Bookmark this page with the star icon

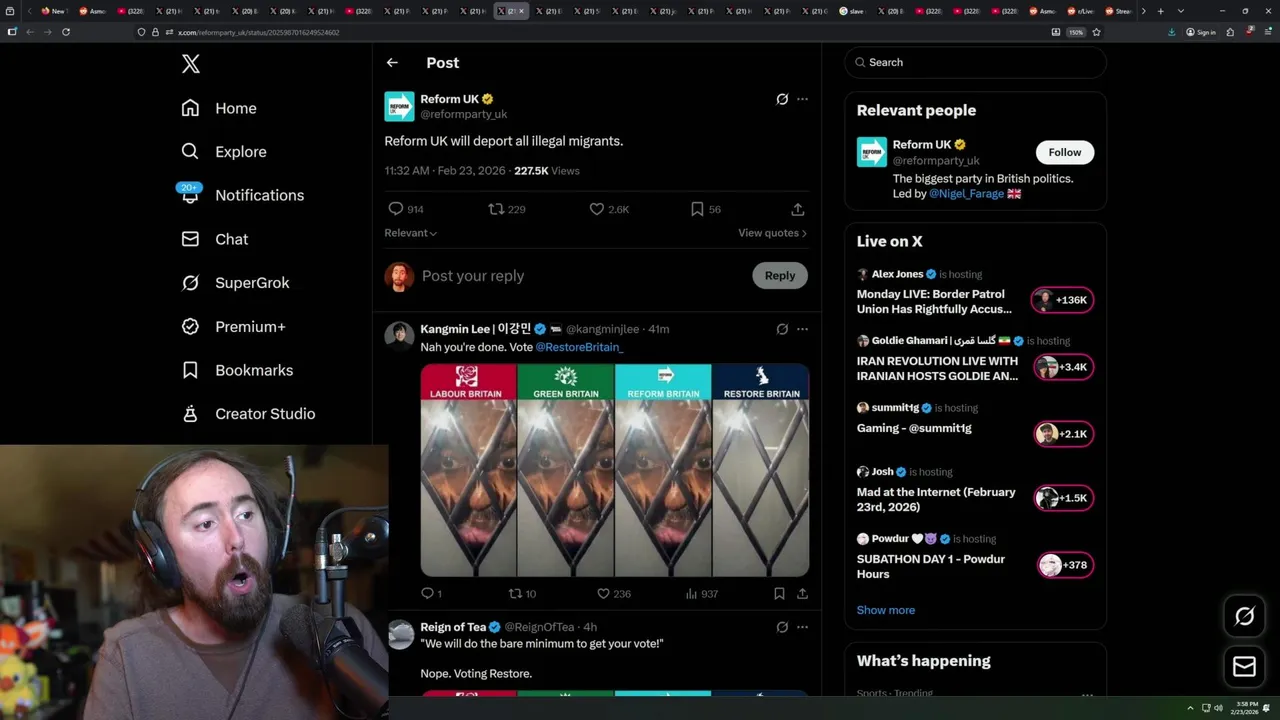click(x=1096, y=32)
